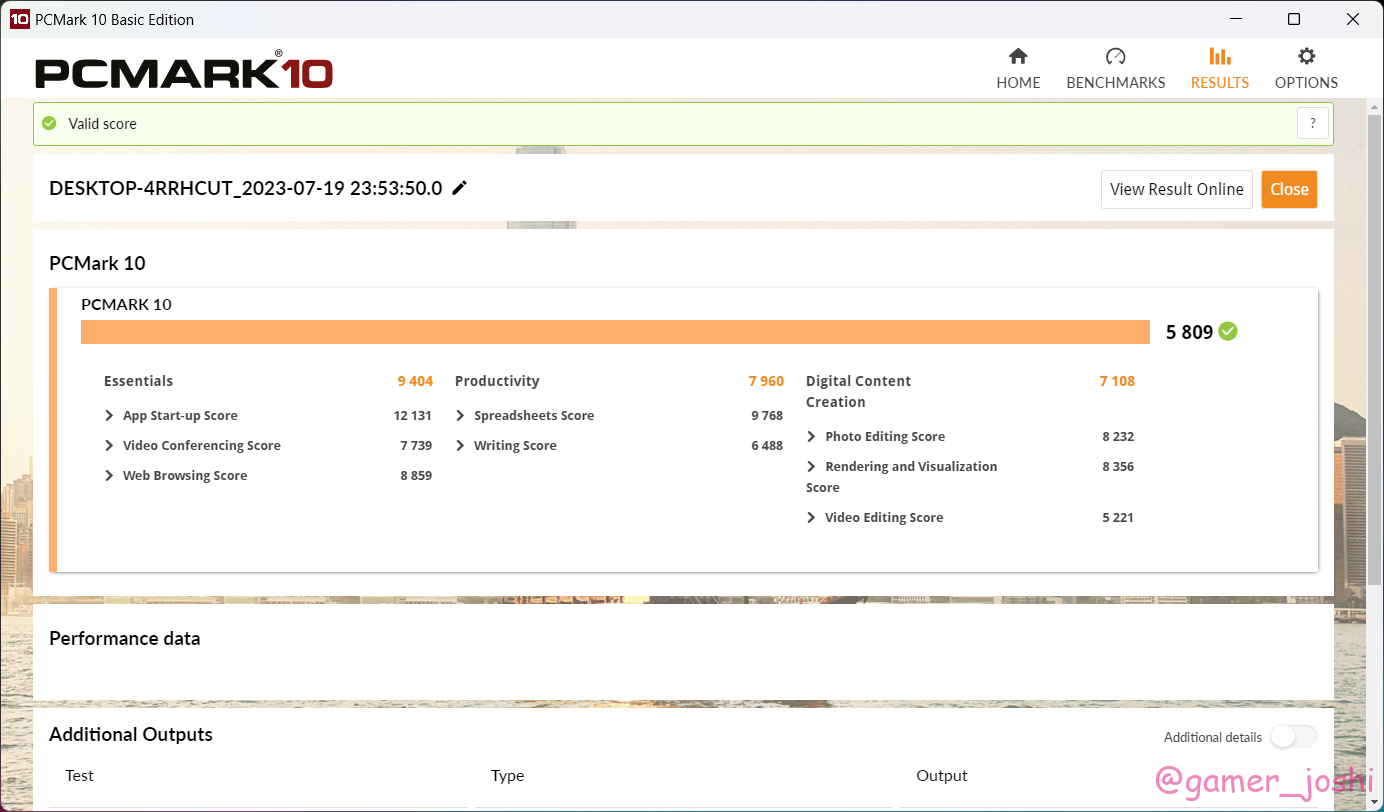Click the Type column header

pos(507,775)
